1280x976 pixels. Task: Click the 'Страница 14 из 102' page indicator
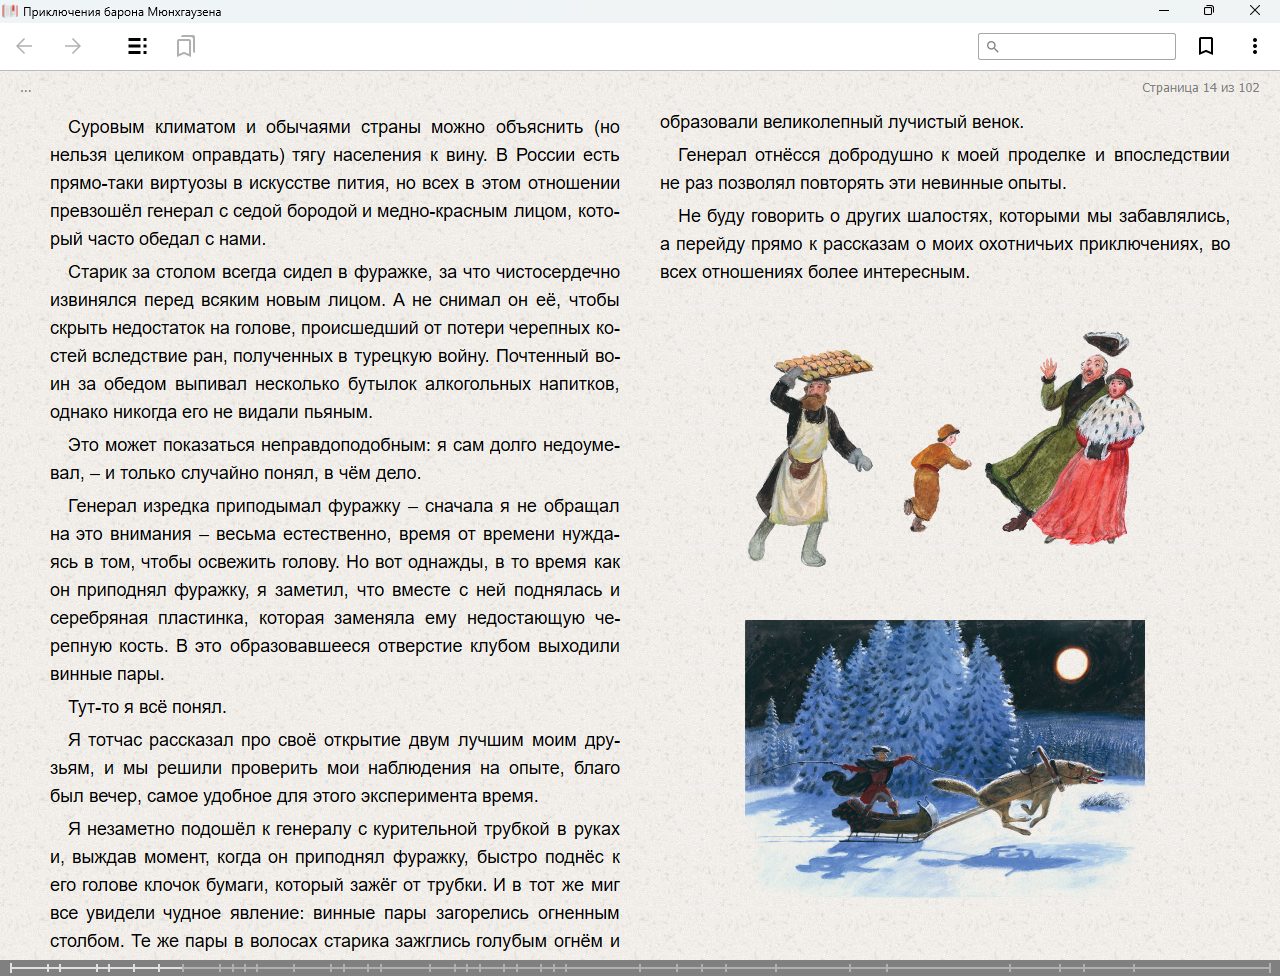[1200, 88]
